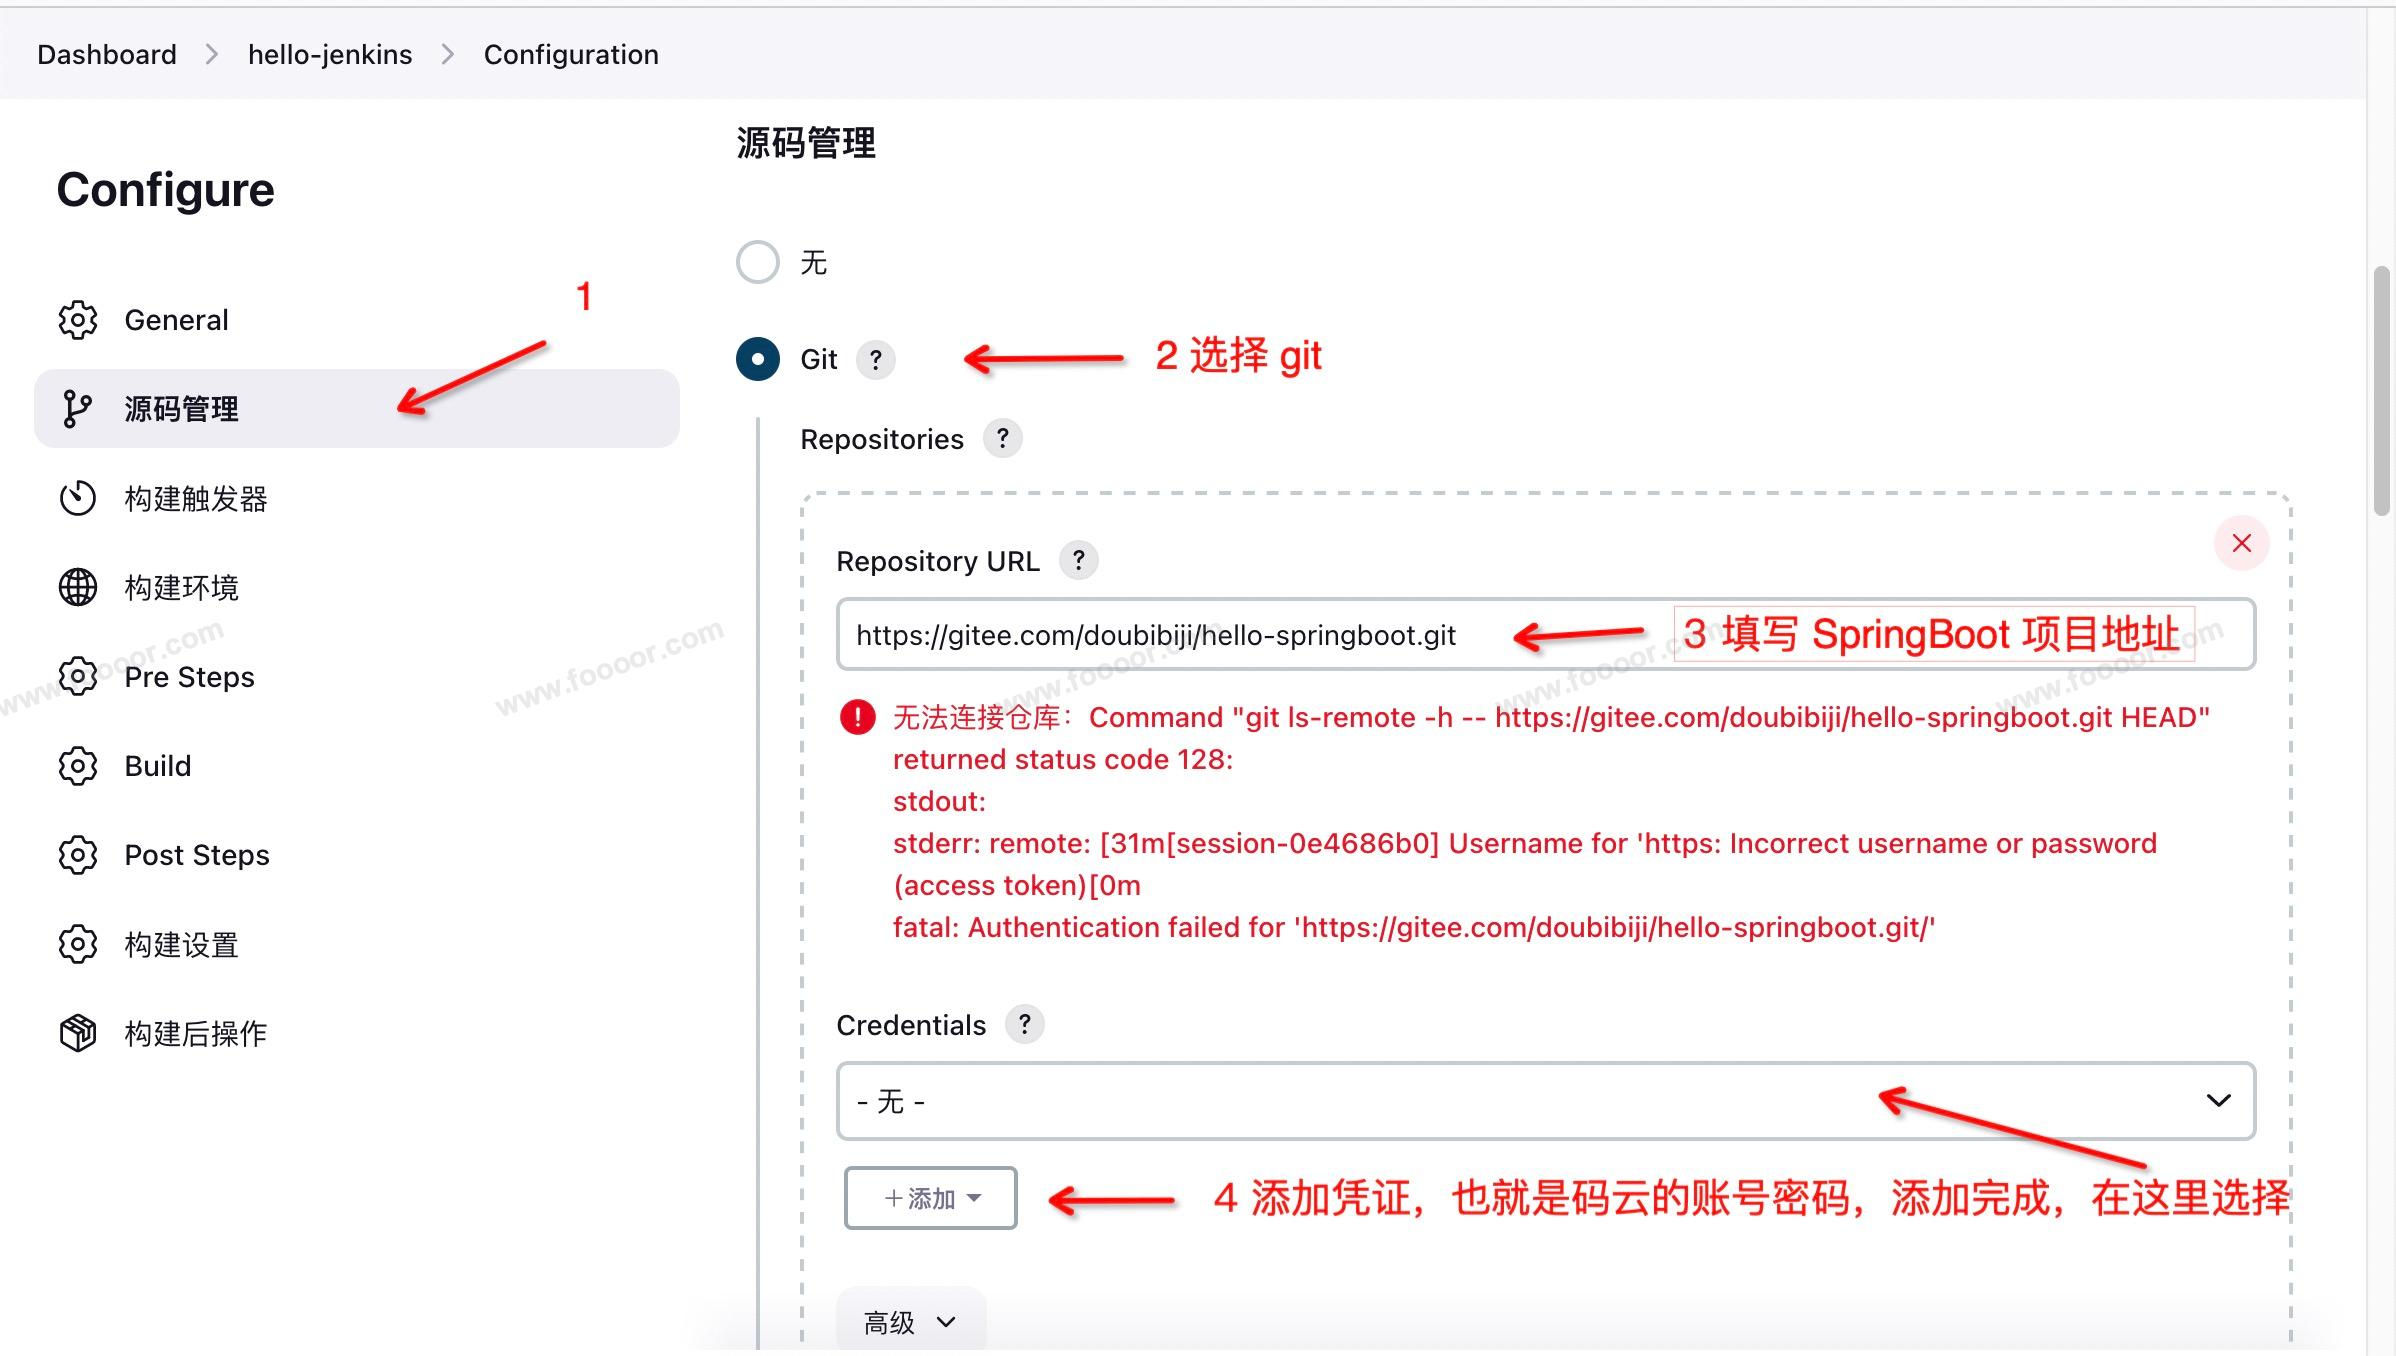Go to Pre Steps section
This screenshot has height=1356, width=2396.
pyautogui.click(x=189, y=677)
